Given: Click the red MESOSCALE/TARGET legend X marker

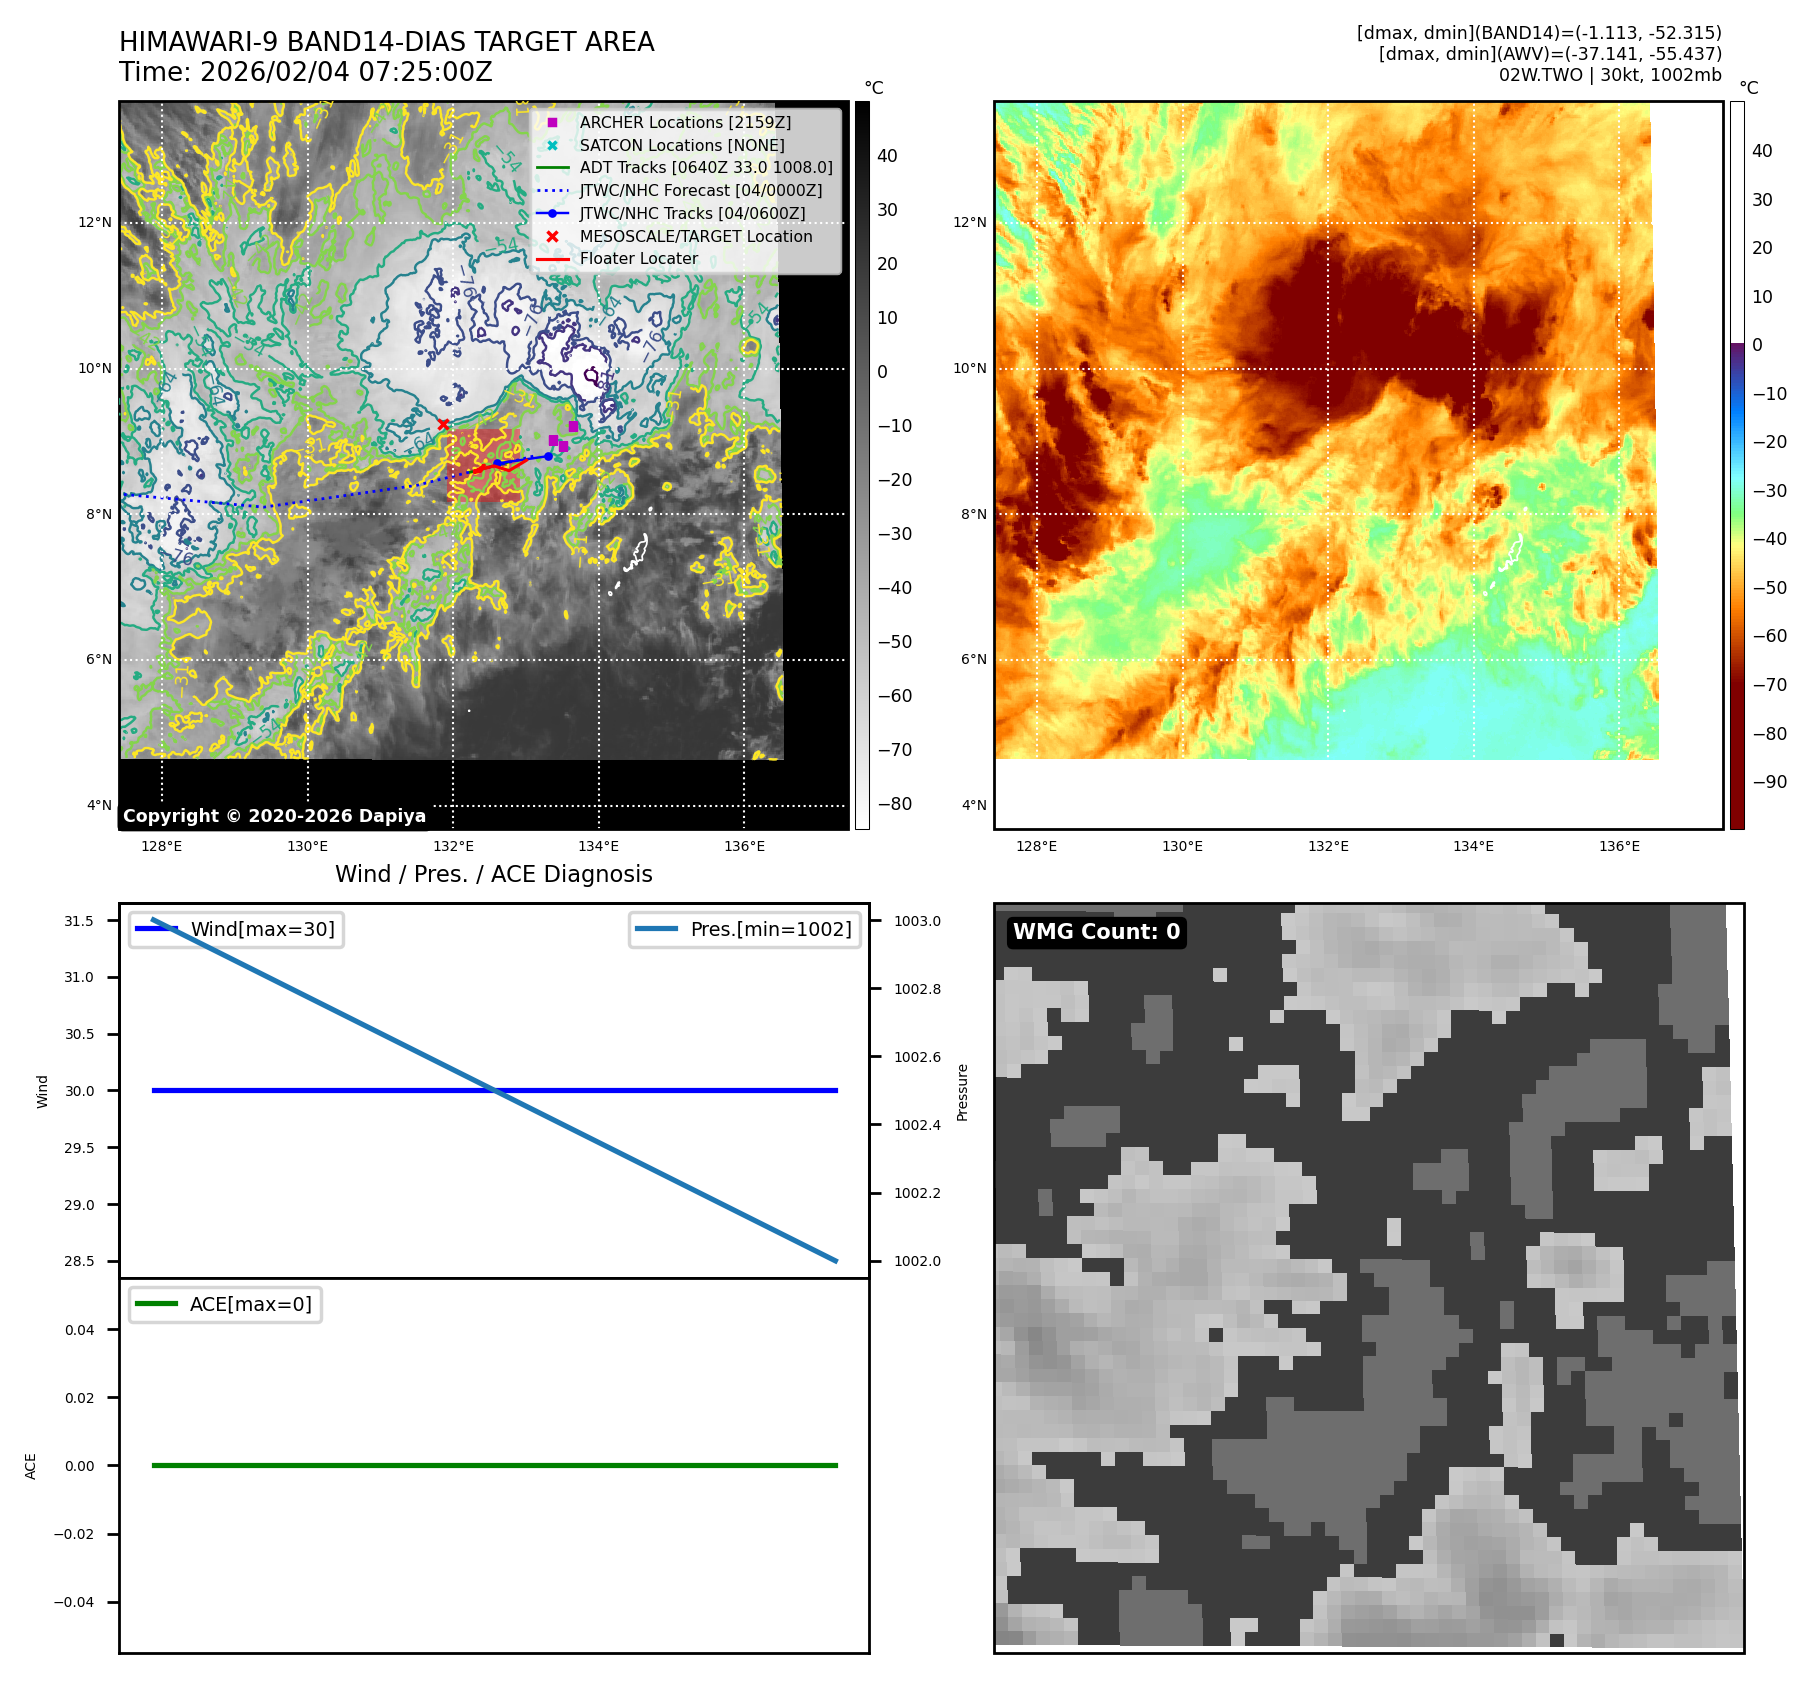Looking at the screenshot, I should 552,237.
